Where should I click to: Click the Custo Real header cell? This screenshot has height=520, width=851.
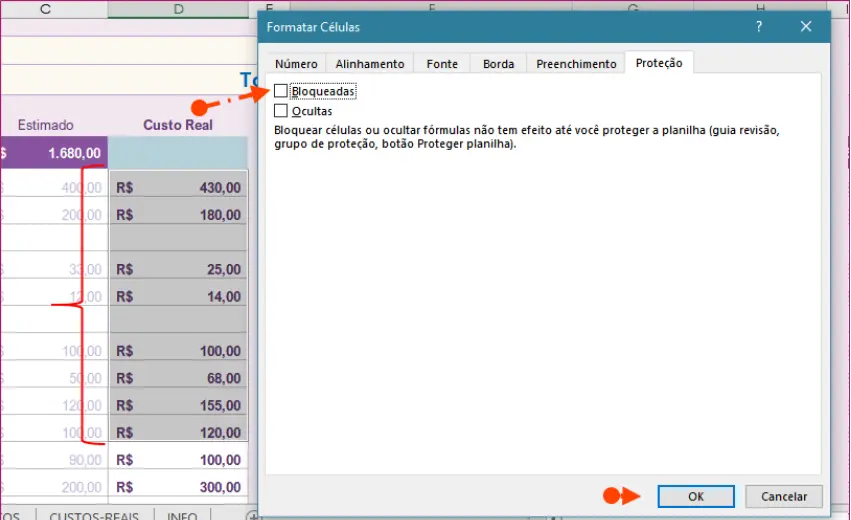pos(178,125)
